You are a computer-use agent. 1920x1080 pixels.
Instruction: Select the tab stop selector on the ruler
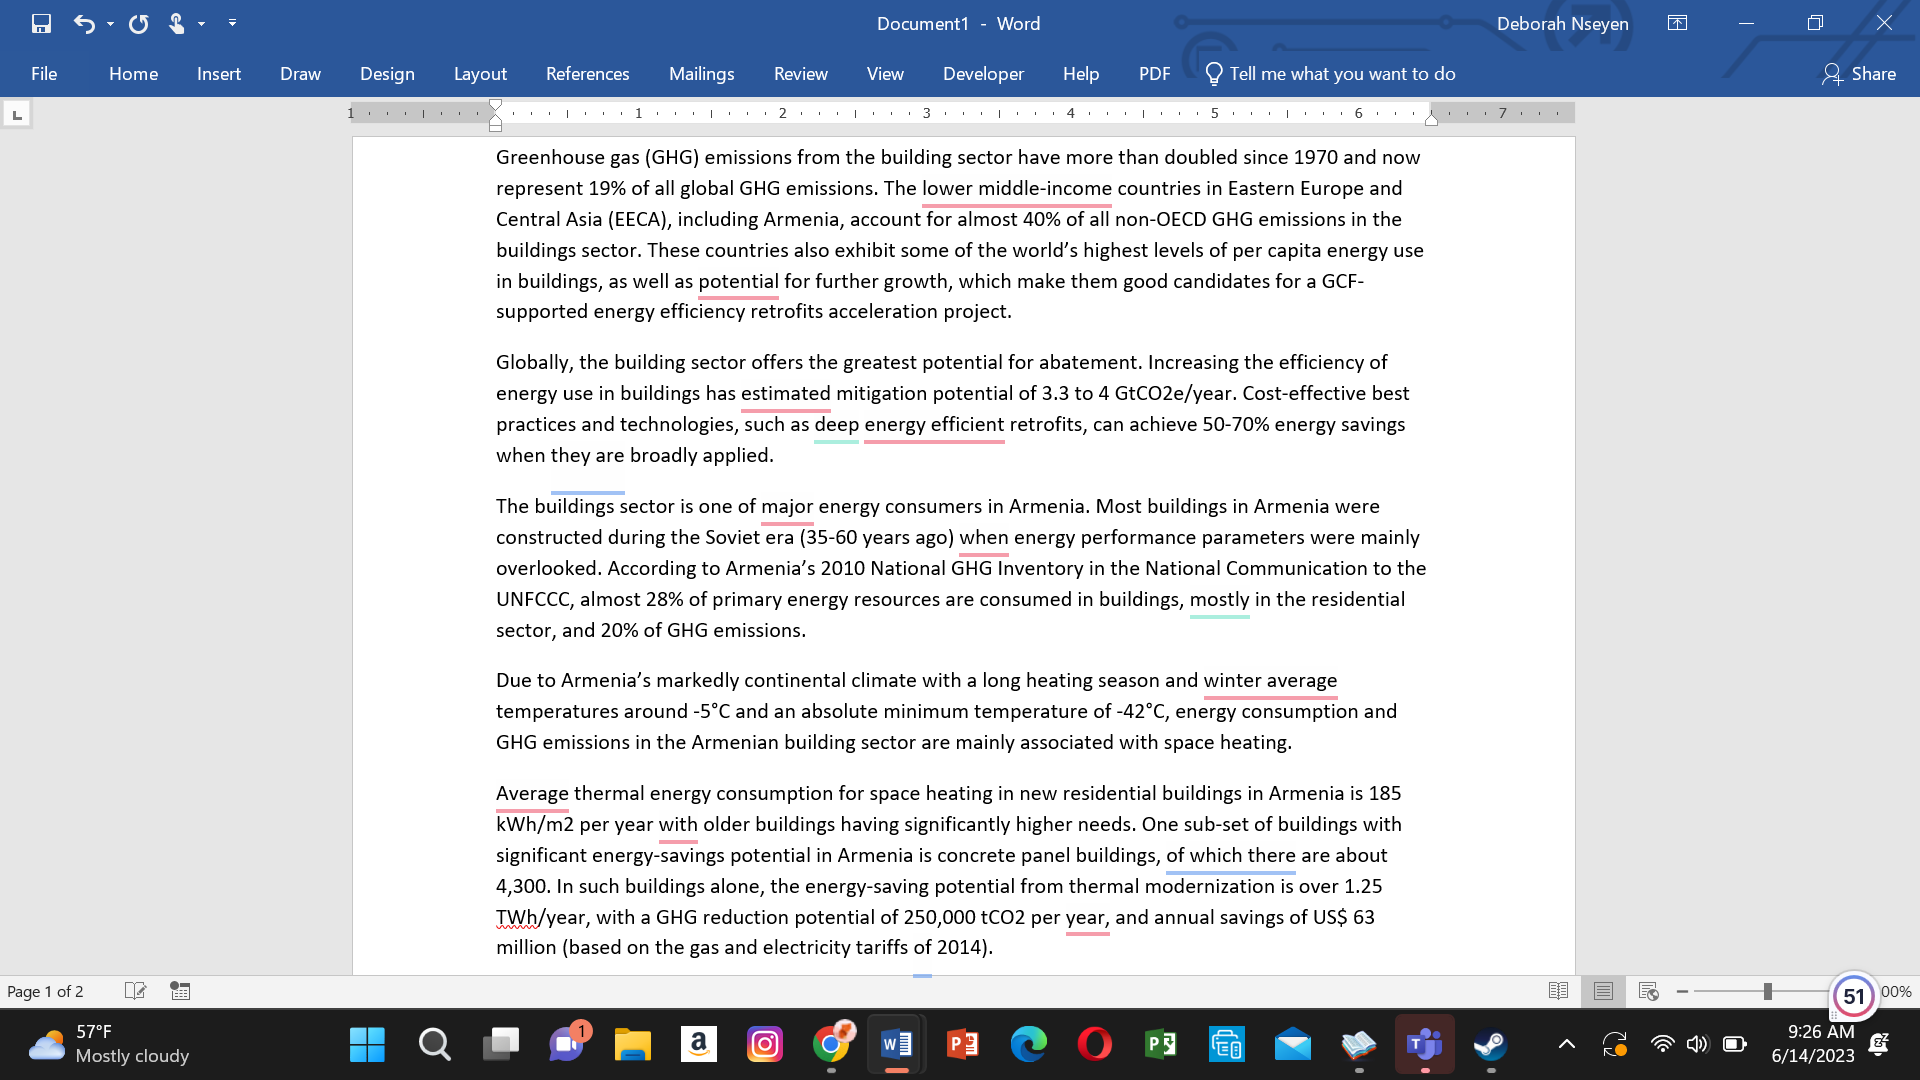tap(16, 113)
